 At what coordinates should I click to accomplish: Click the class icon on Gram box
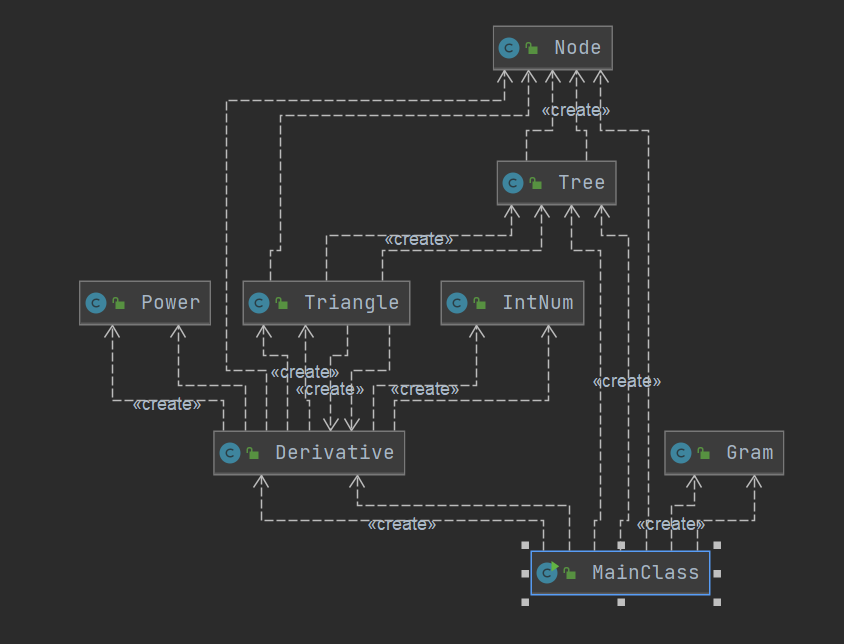[680, 453]
